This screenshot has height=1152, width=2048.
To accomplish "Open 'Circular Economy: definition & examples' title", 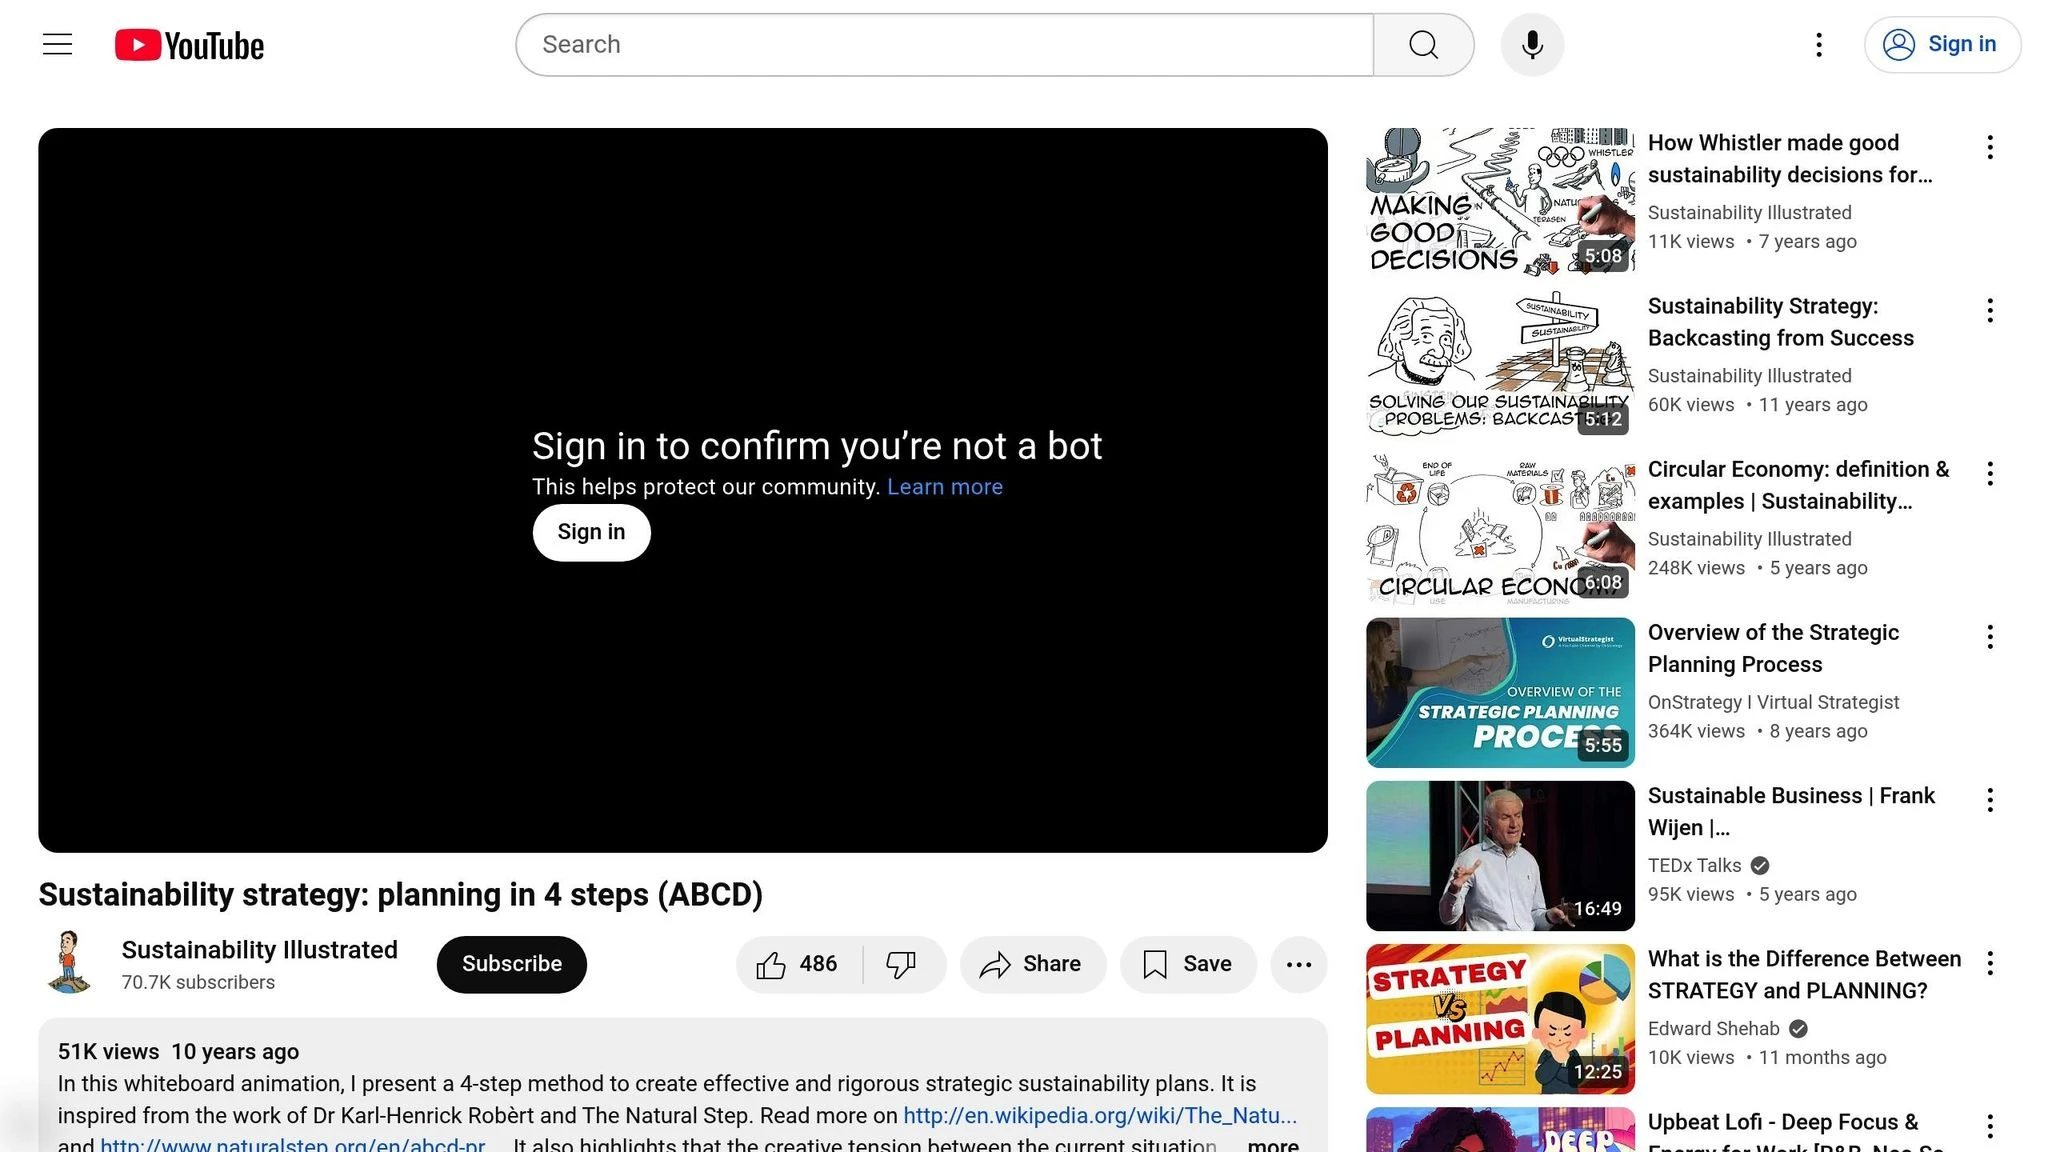I will [1798, 485].
